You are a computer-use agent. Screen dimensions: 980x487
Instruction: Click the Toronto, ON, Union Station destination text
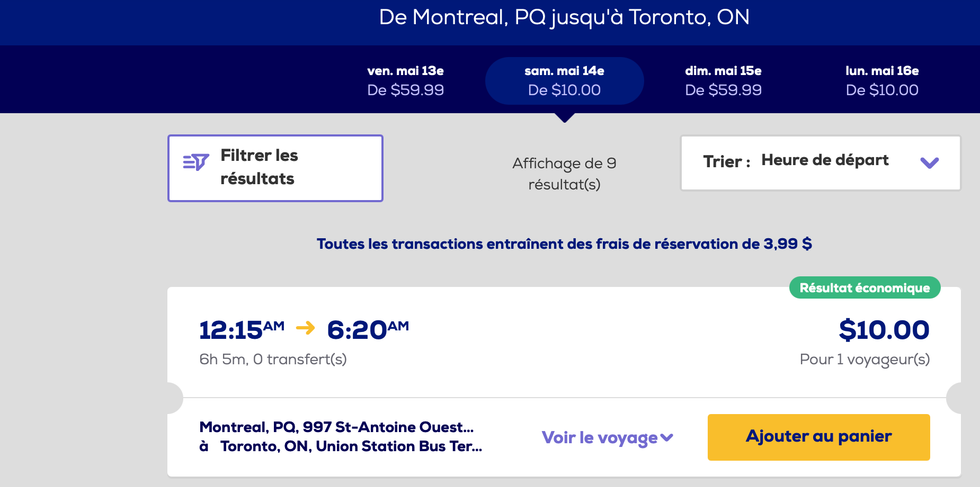tap(350, 447)
